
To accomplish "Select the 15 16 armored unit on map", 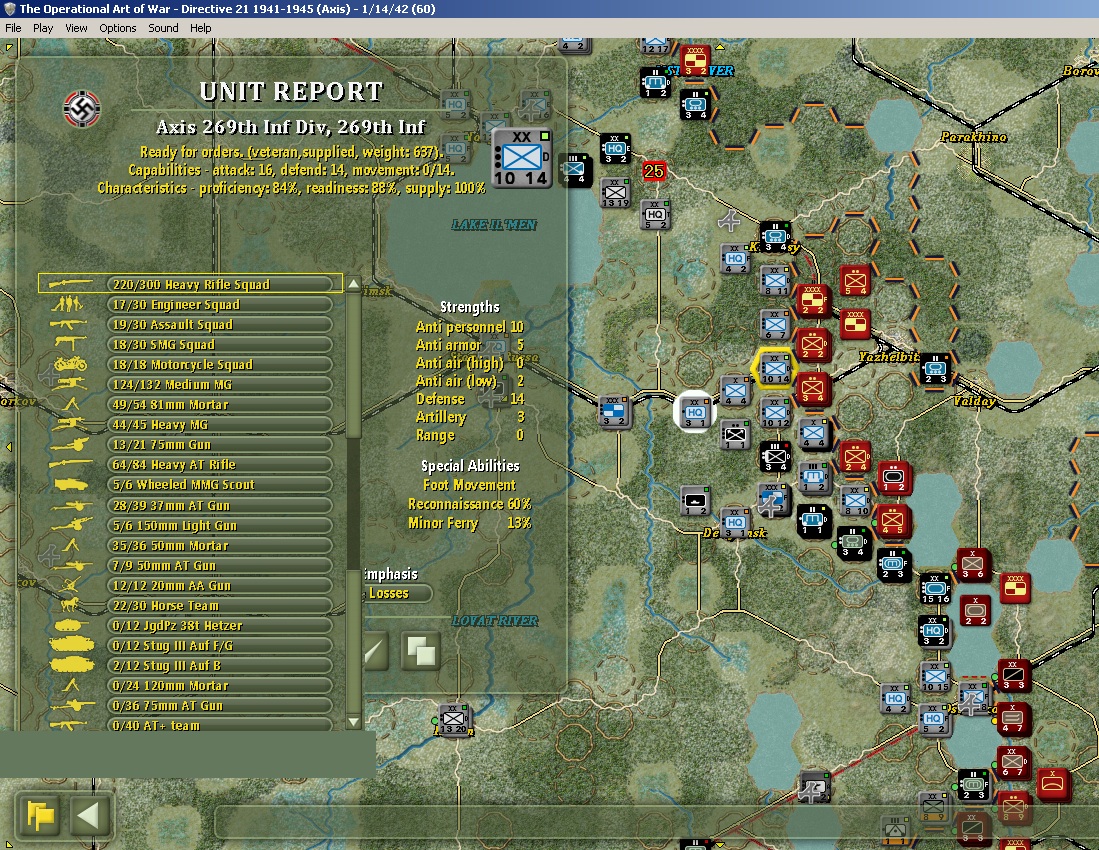I will tap(934, 589).
